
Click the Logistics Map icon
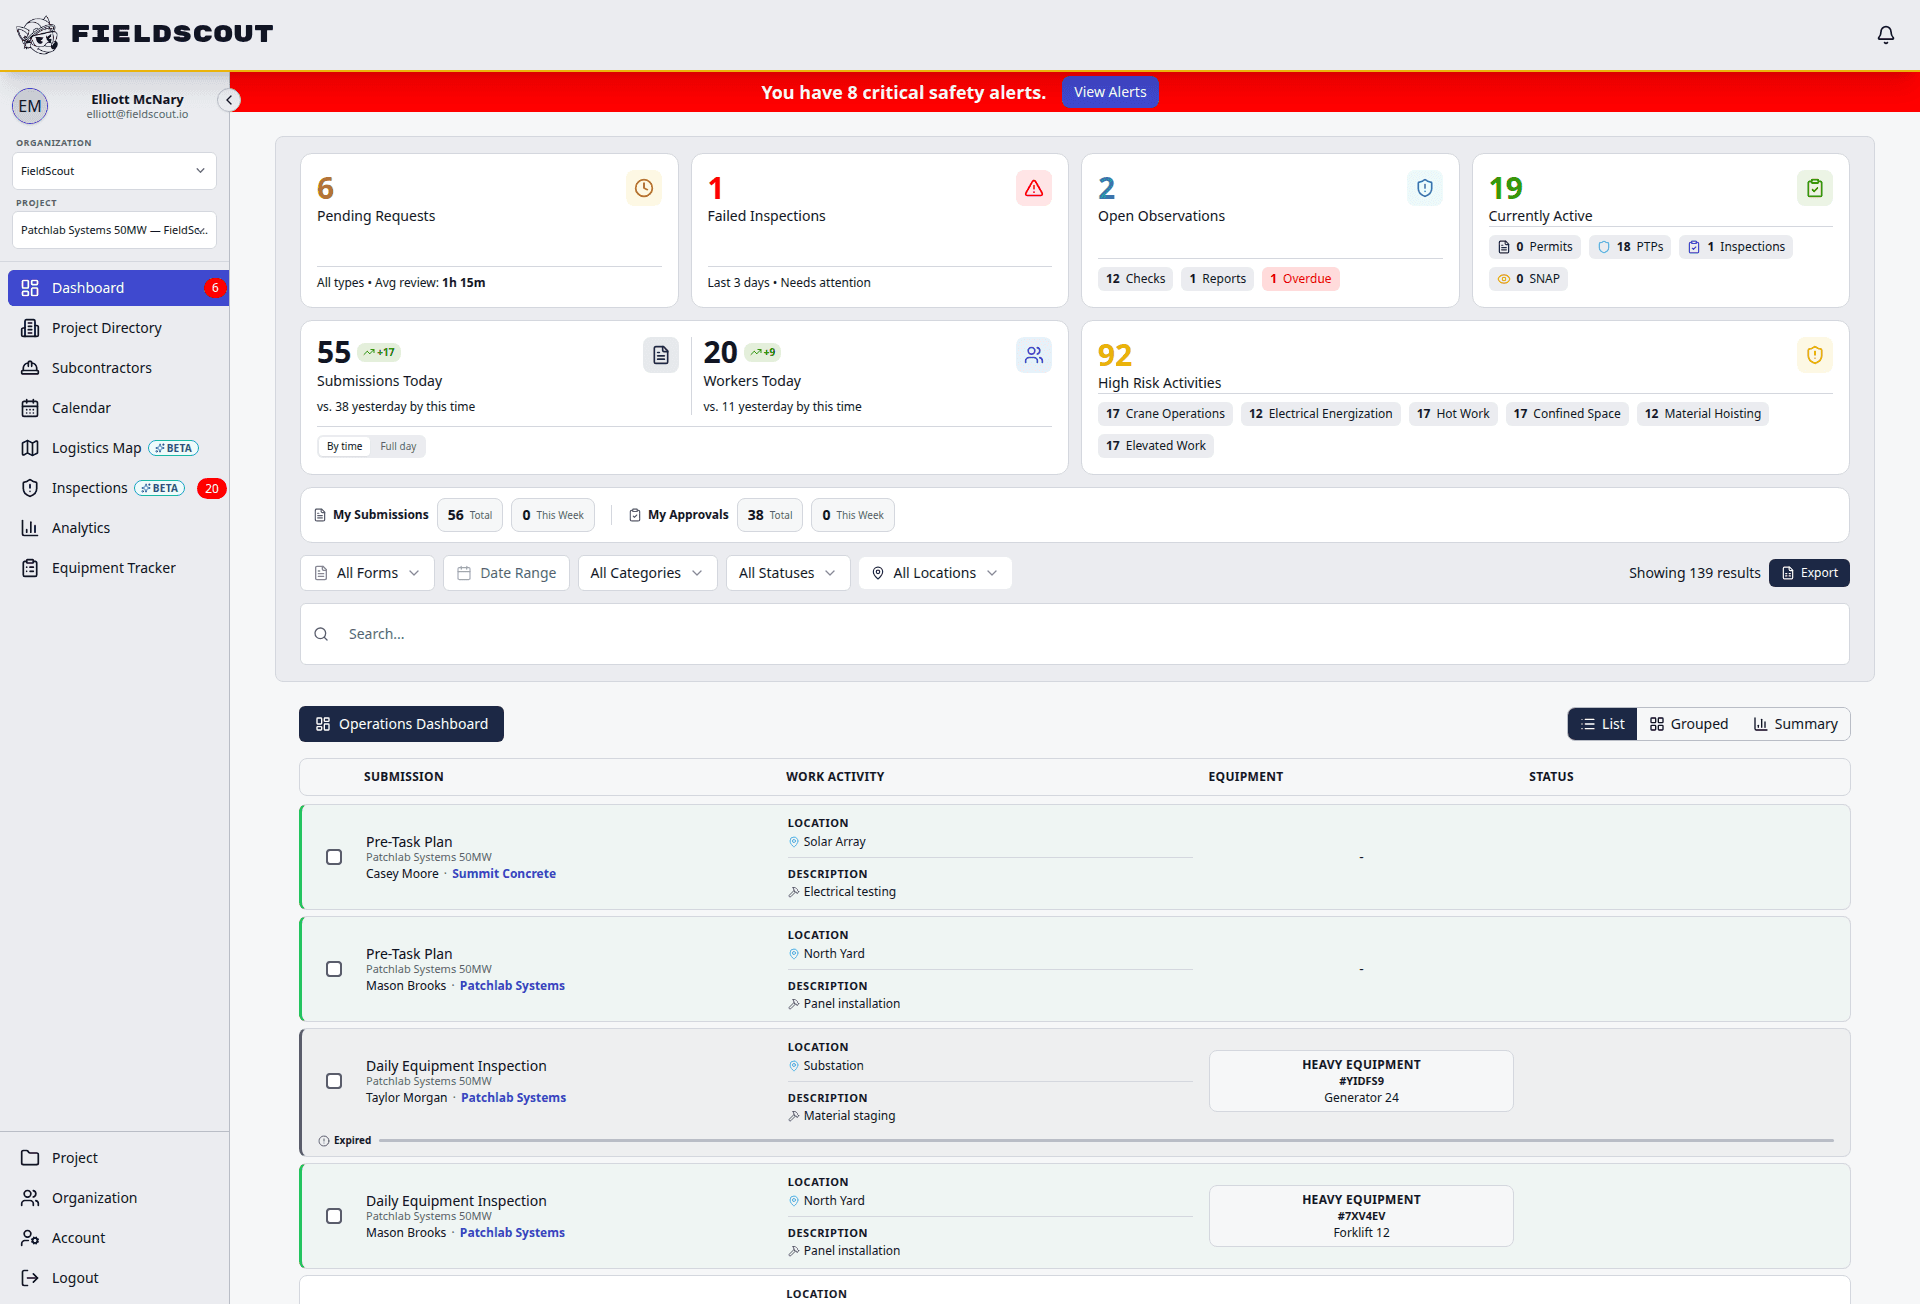pyautogui.click(x=30, y=448)
